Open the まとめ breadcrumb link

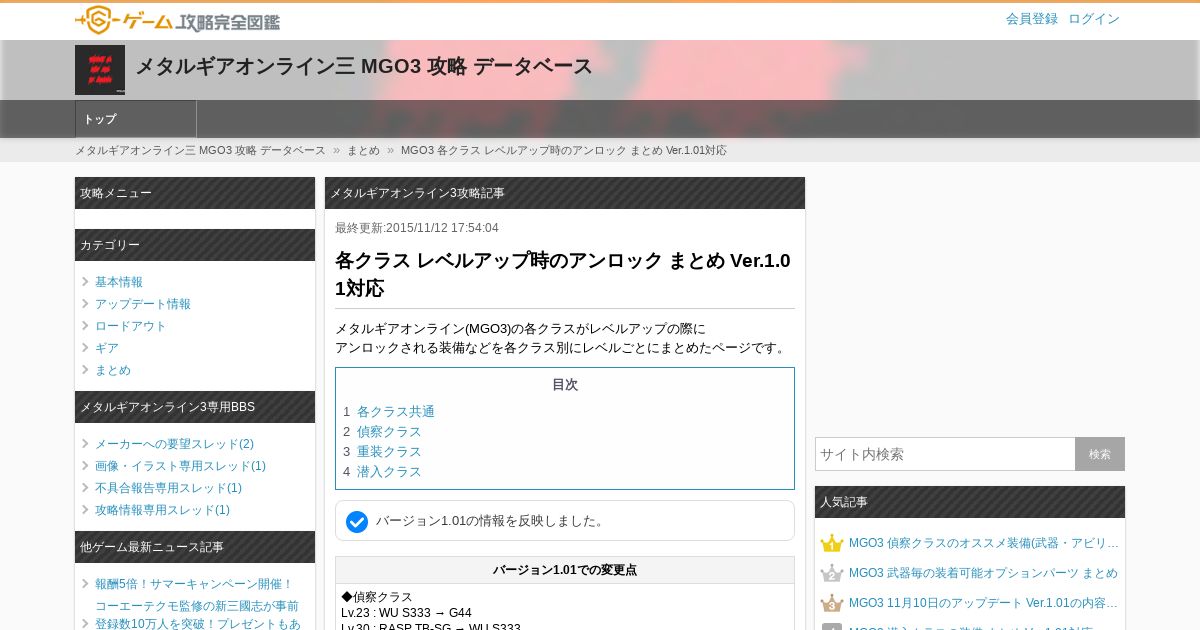363,150
